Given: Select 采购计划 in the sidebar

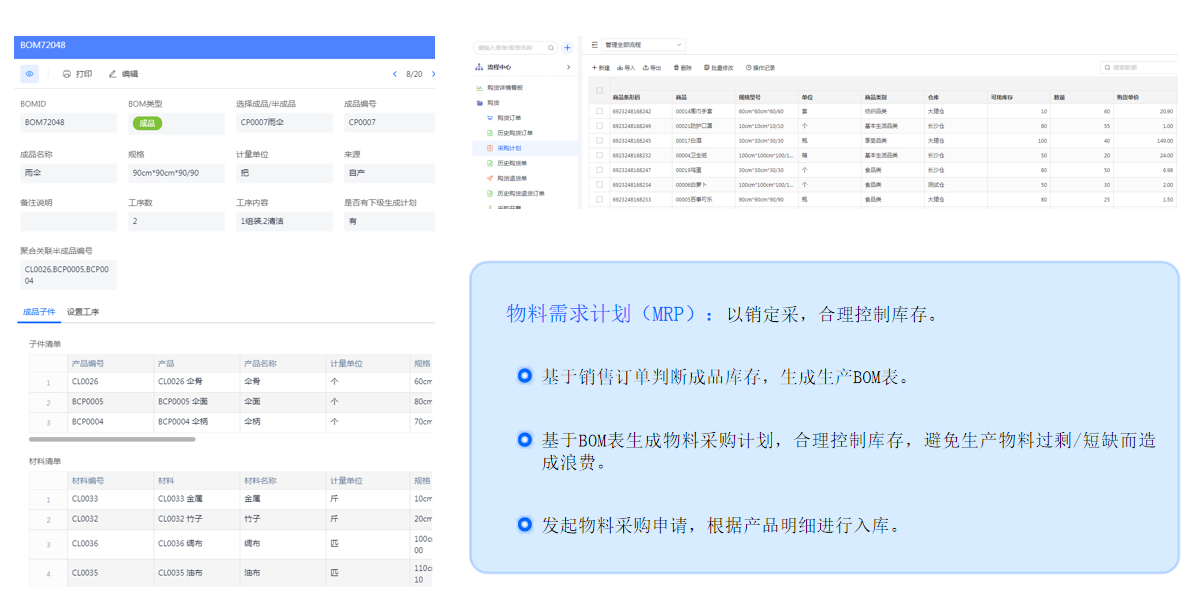Looking at the screenshot, I should point(509,148).
